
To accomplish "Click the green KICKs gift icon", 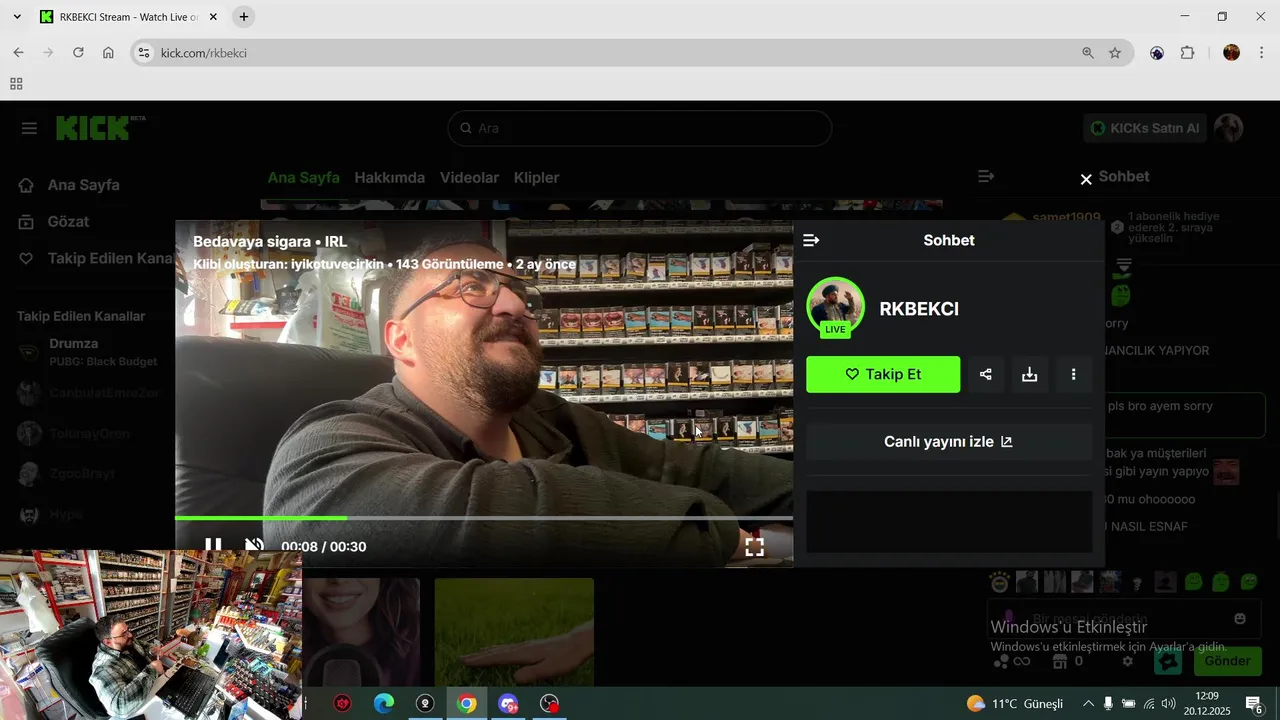I will pos(1168,661).
